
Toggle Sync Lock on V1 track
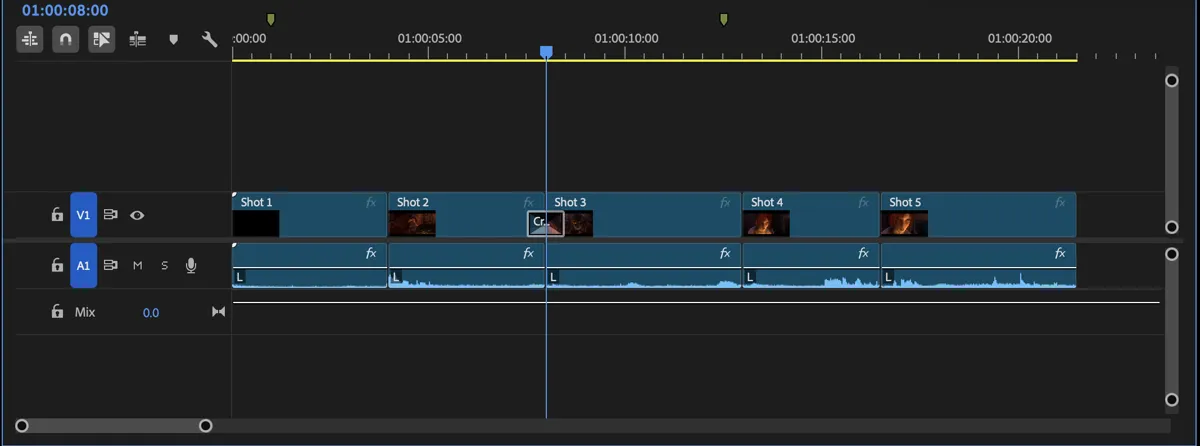click(x=111, y=215)
